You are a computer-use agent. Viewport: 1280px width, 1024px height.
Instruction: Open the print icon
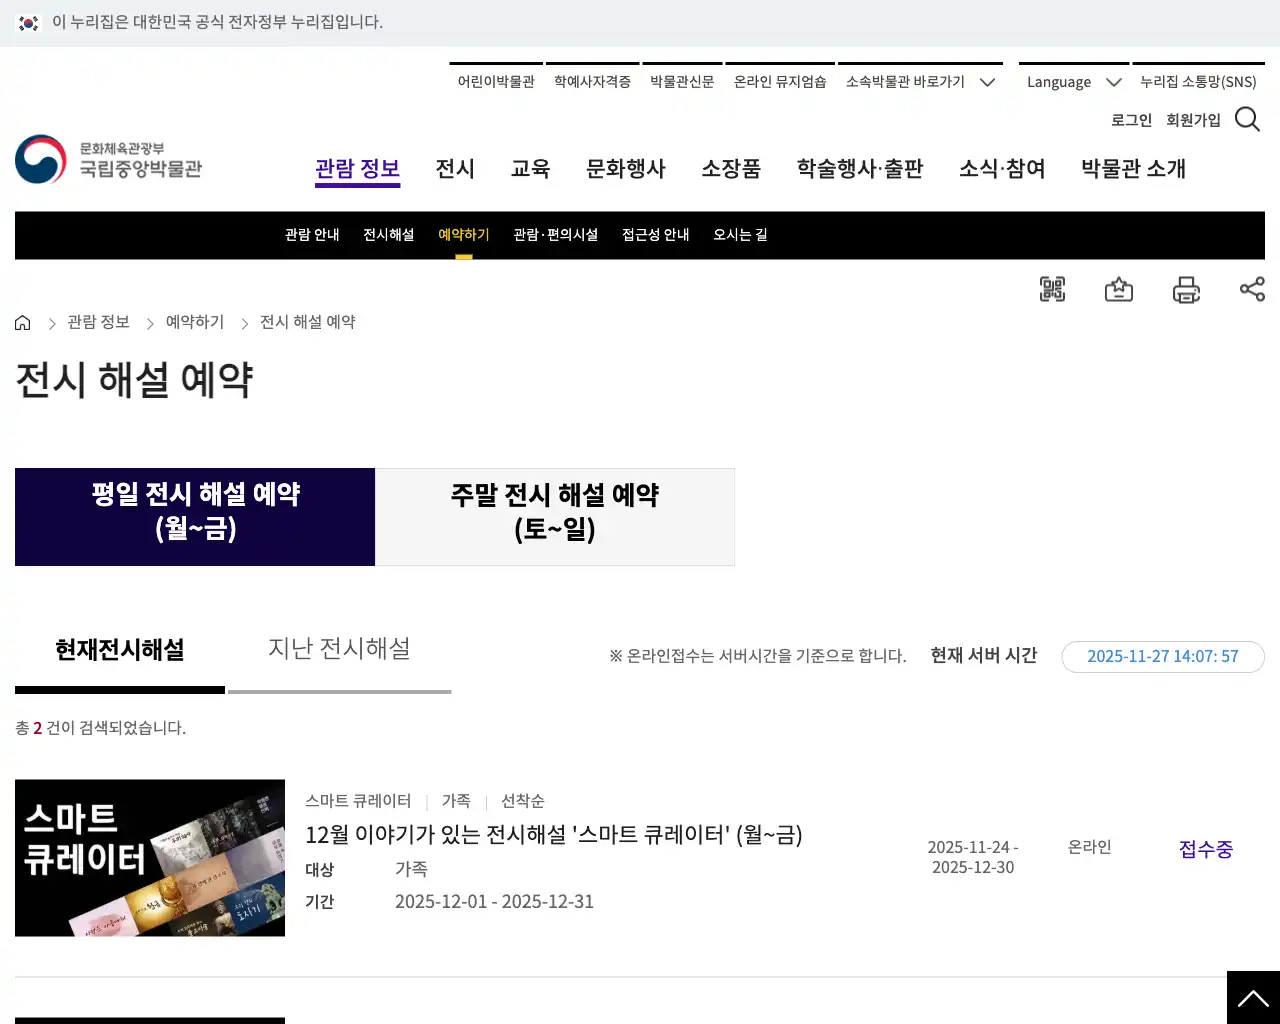(x=1186, y=289)
